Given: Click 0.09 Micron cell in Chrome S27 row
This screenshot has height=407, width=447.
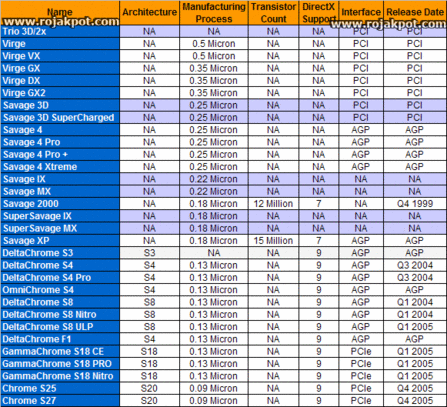Looking at the screenshot, I should pyautogui.click(x=214, y=401).
